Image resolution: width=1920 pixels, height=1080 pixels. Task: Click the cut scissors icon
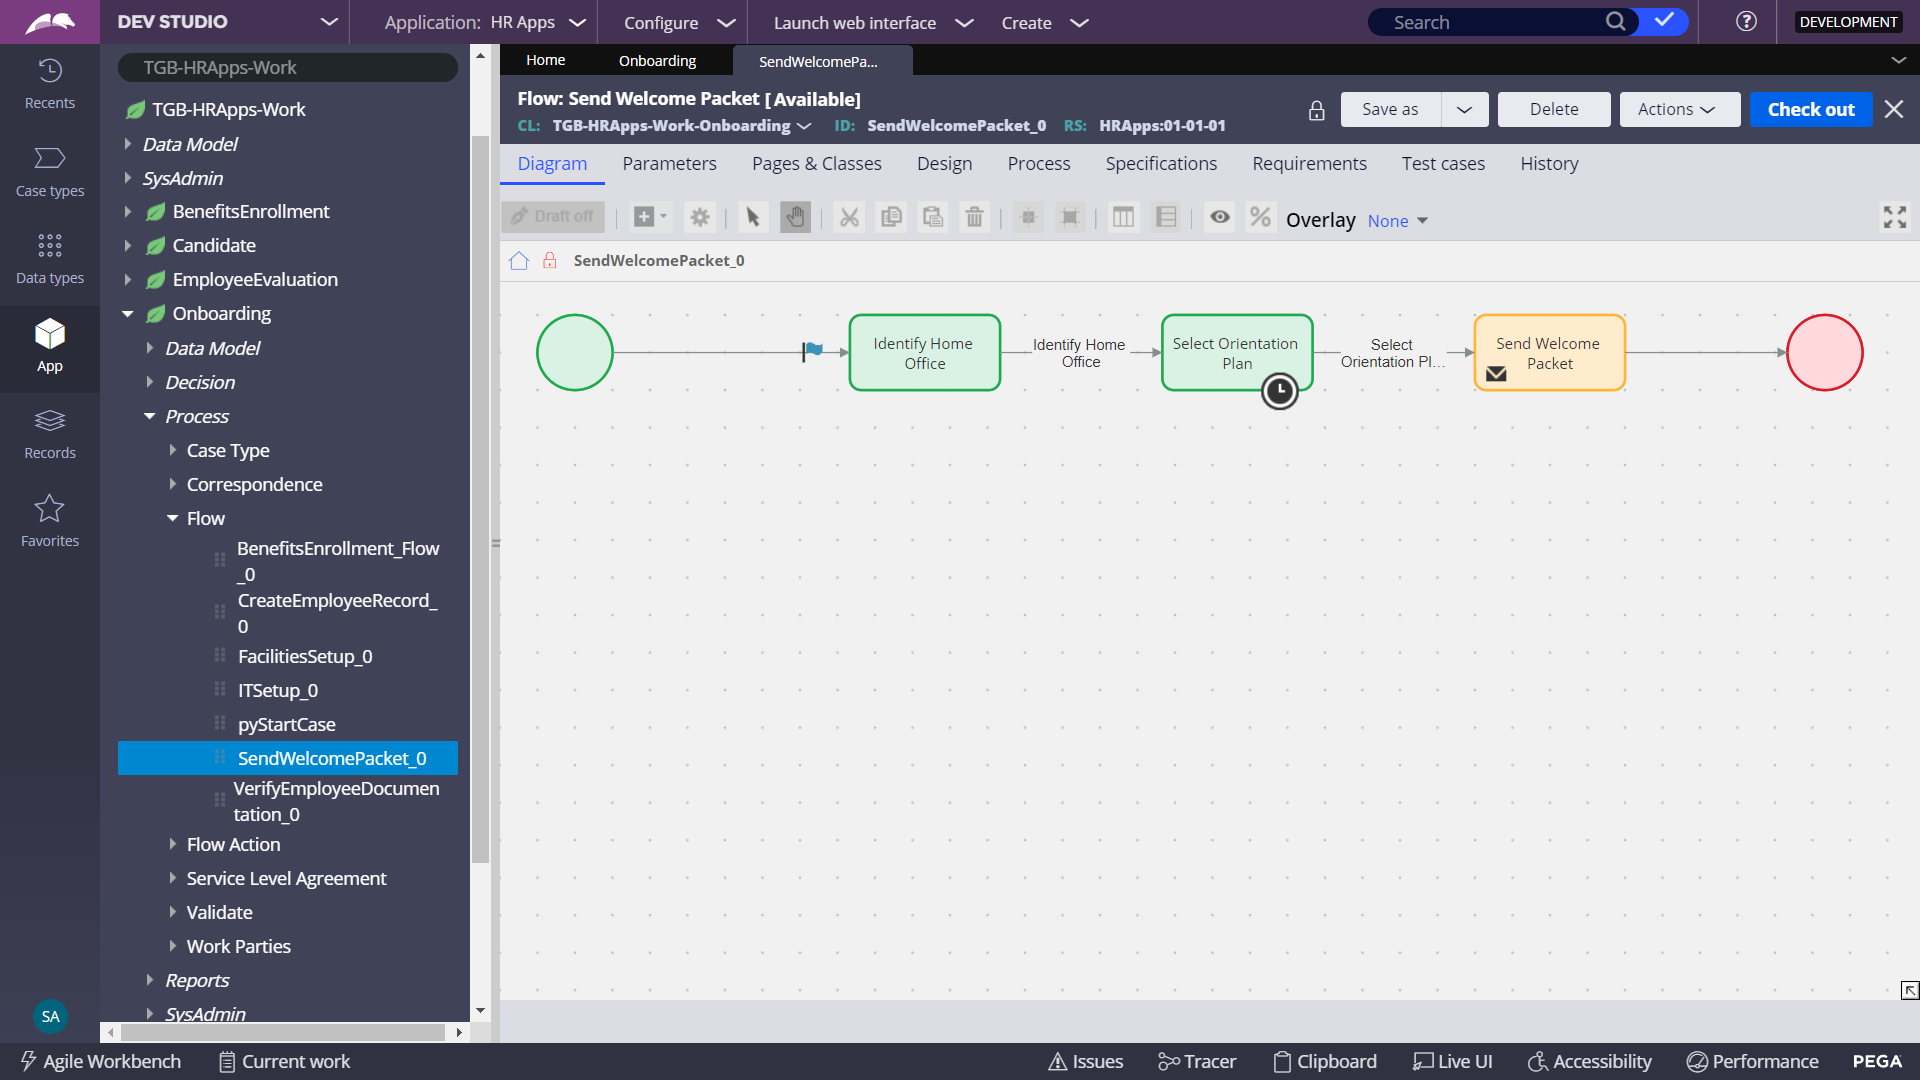coord(849,217)
